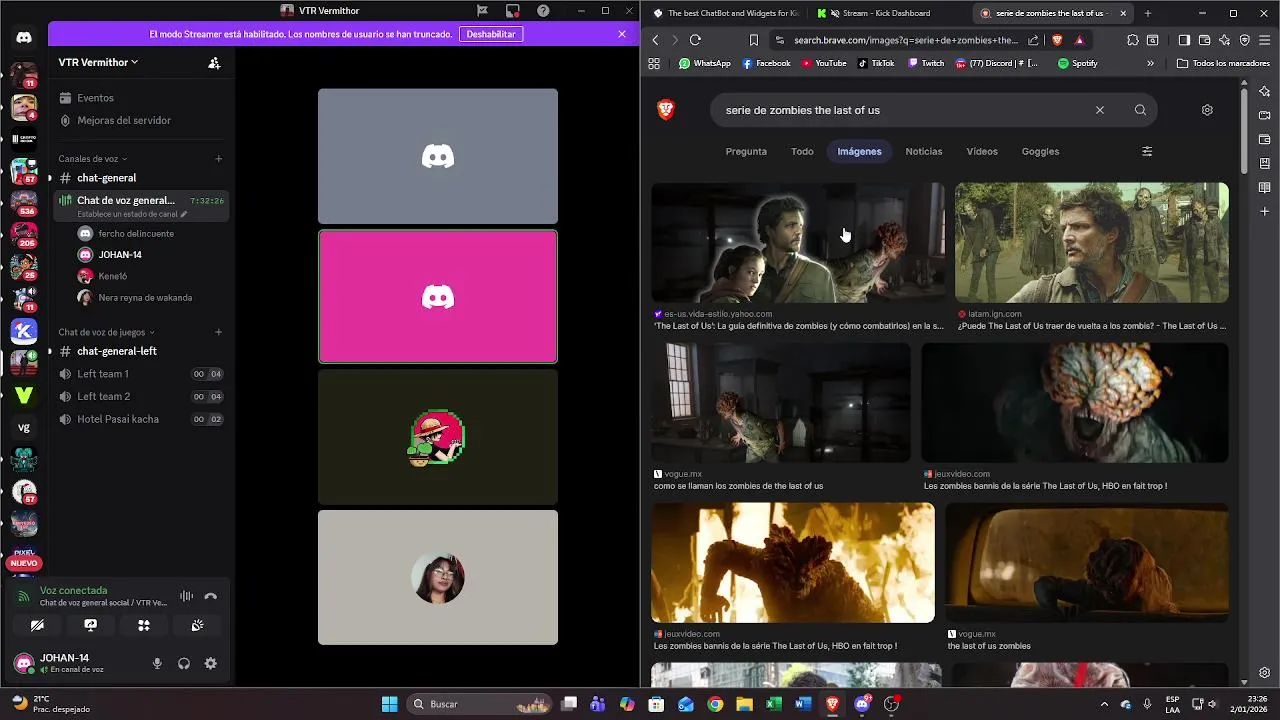
Task: Open Discord direct messages home icon
Action: [24, 37]
